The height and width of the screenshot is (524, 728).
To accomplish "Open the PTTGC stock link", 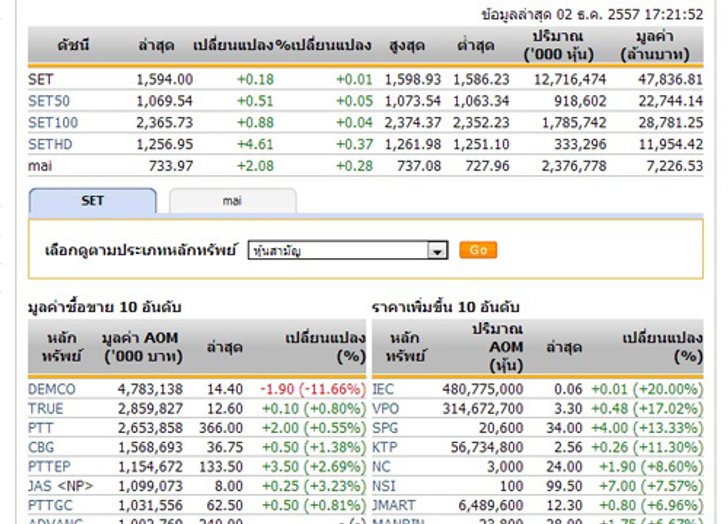I will (51, 505).
